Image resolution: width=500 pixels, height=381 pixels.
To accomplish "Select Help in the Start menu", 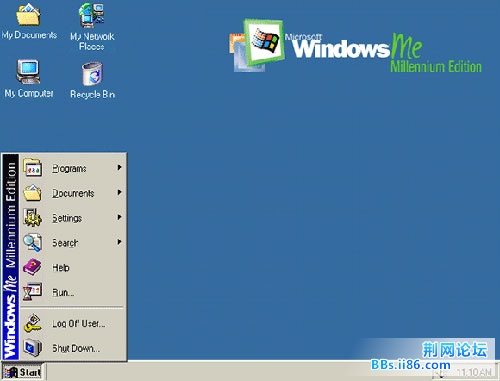I will coord(73,267).
